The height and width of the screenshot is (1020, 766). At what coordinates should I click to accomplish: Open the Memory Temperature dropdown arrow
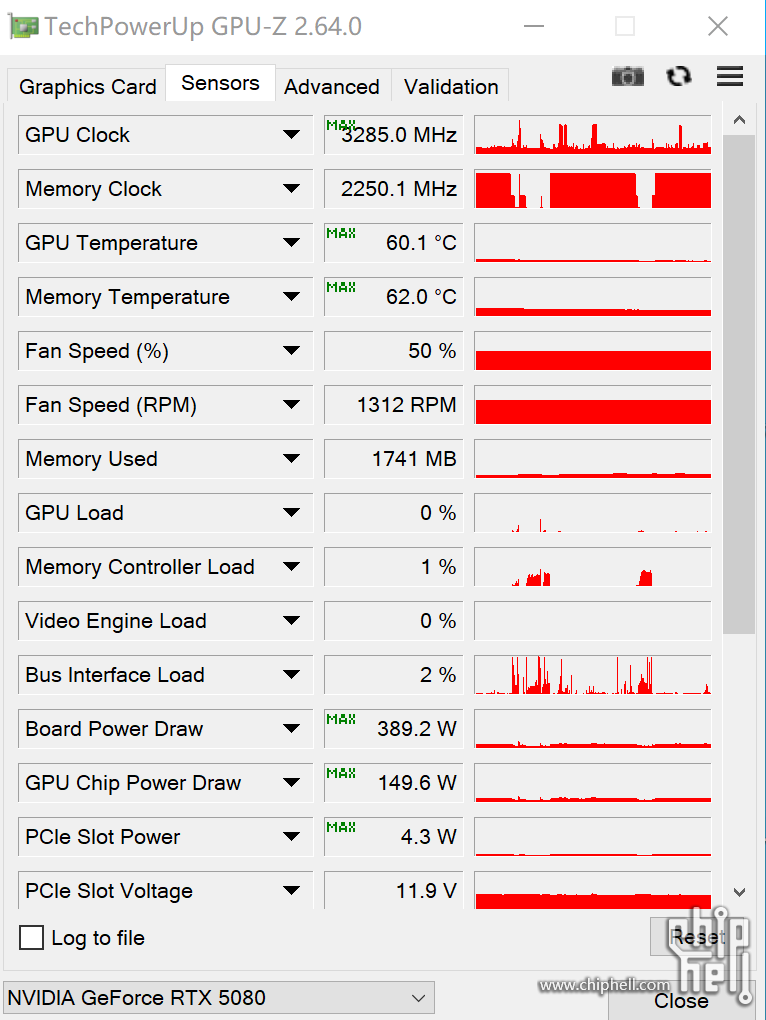pyautogui.click(x=291, y=297)
